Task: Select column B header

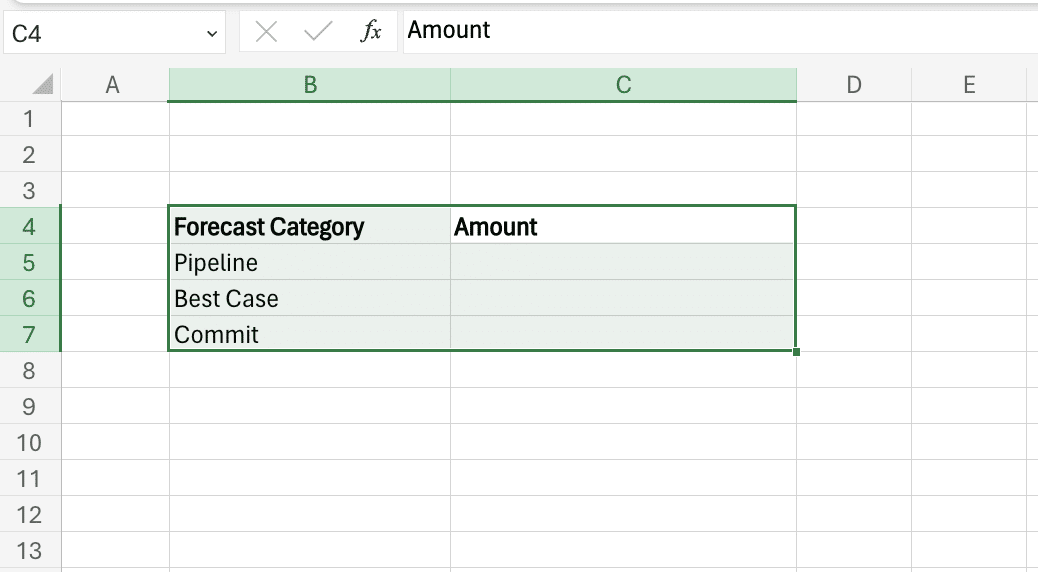Action: pyautogui.click(x=310, y=85)
